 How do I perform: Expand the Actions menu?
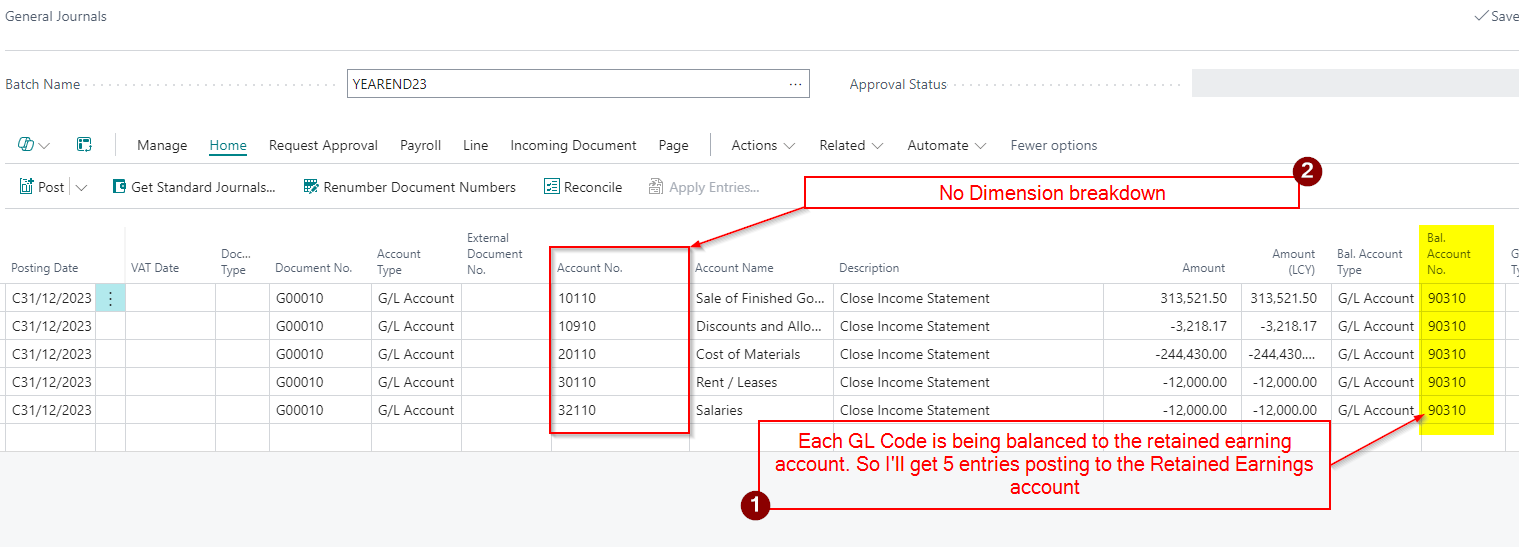[763, 145]
